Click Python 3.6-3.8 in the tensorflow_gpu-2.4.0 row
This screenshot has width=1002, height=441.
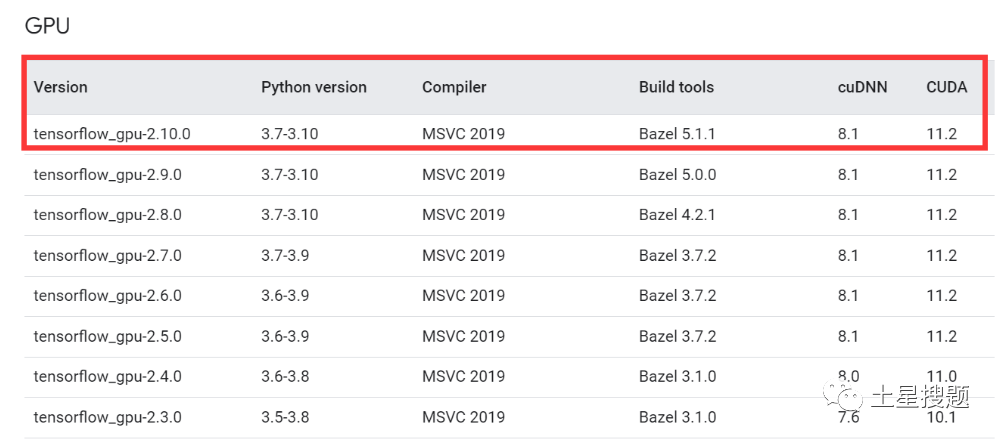pyautogui.click(x=285, y=377)
